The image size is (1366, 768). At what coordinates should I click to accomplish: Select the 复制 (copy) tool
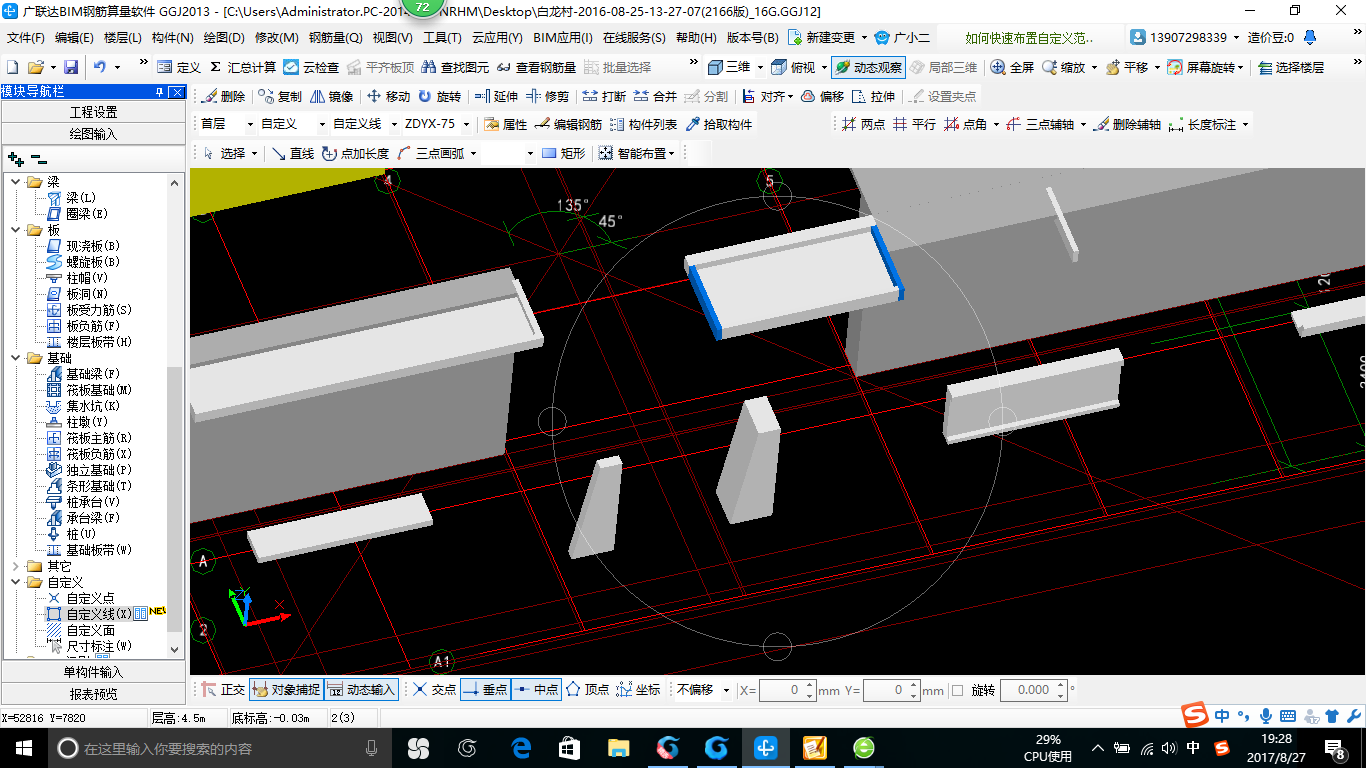coord(280,97)
